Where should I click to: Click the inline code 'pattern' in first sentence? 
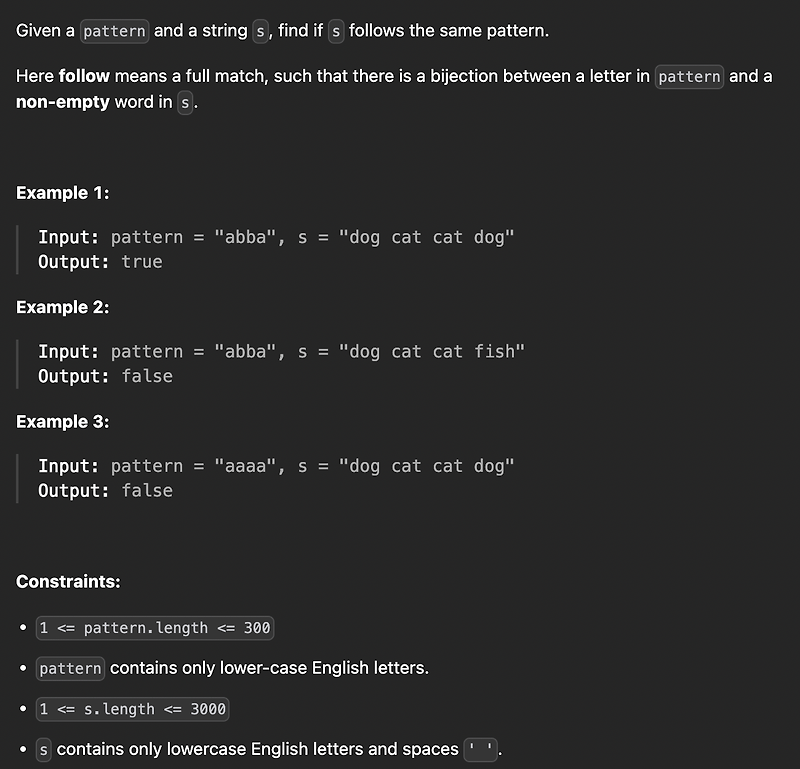click(x=114, y=31)
